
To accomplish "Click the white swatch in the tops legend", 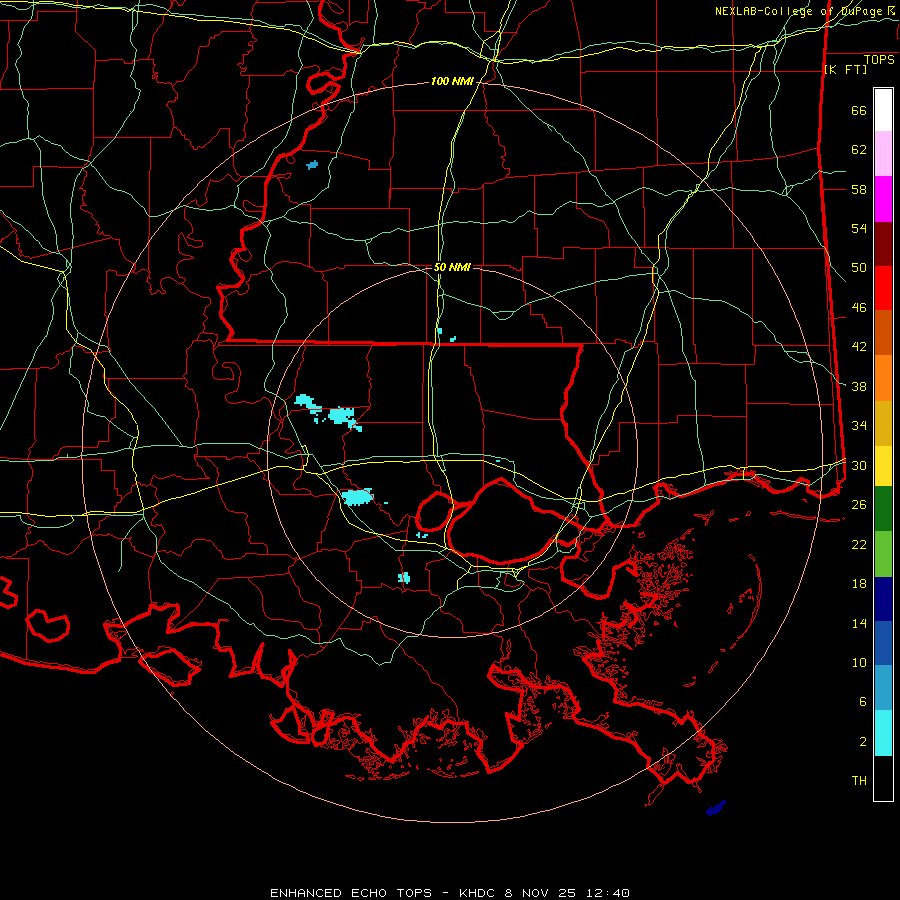I will tap(883, 110).
